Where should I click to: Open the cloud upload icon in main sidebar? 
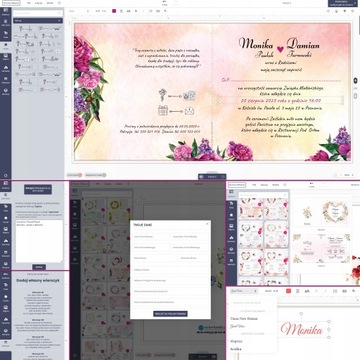(5, 68)
